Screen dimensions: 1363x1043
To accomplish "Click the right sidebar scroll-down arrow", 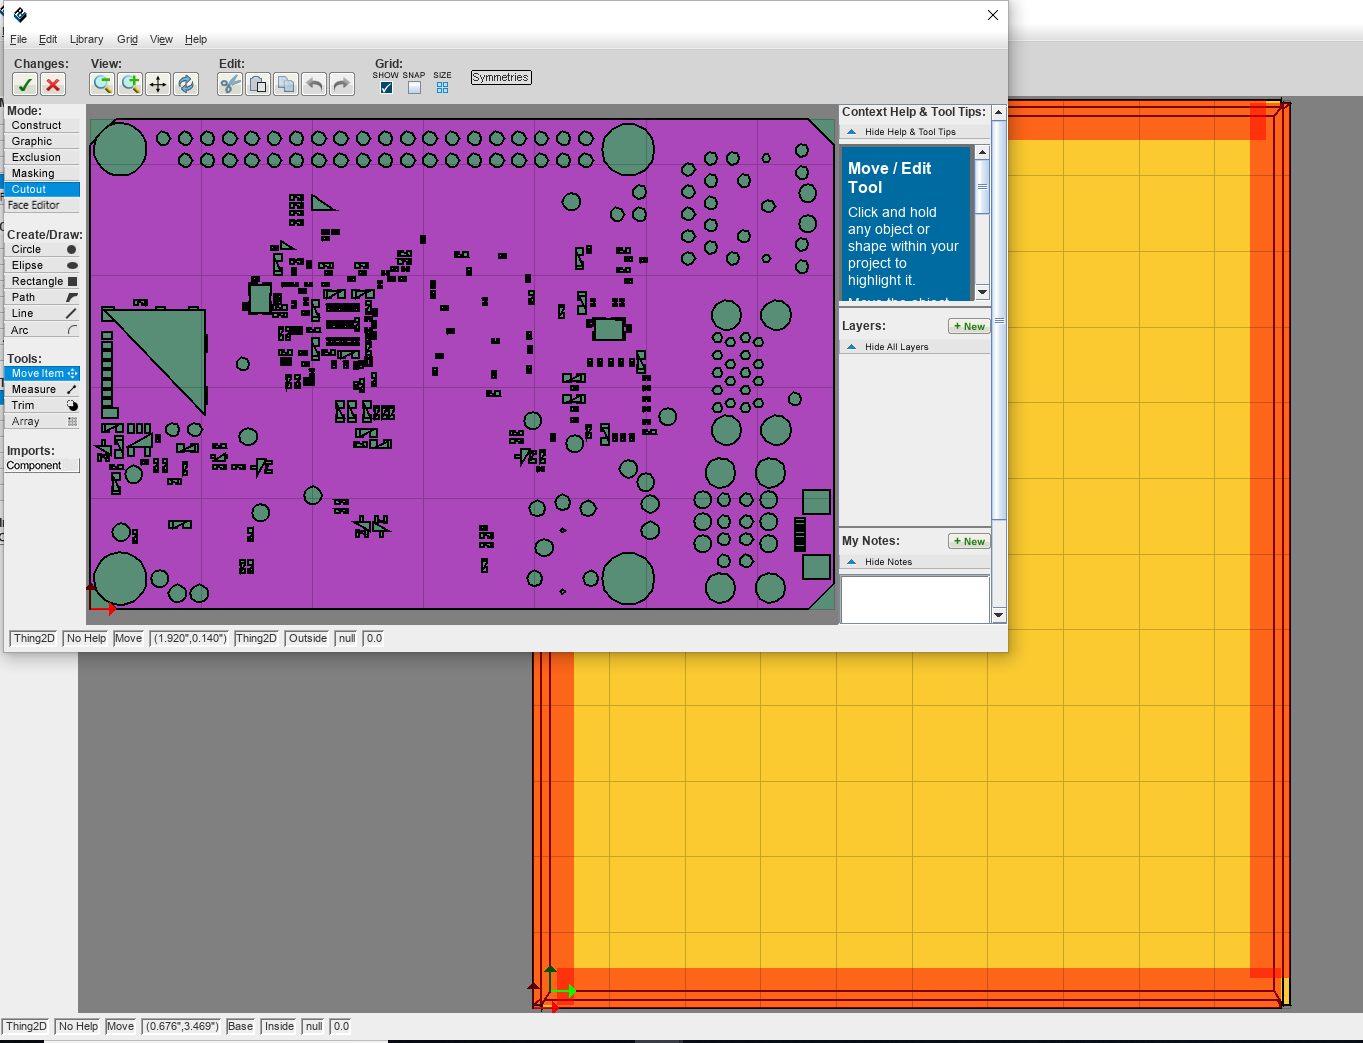I will (999, 615).
